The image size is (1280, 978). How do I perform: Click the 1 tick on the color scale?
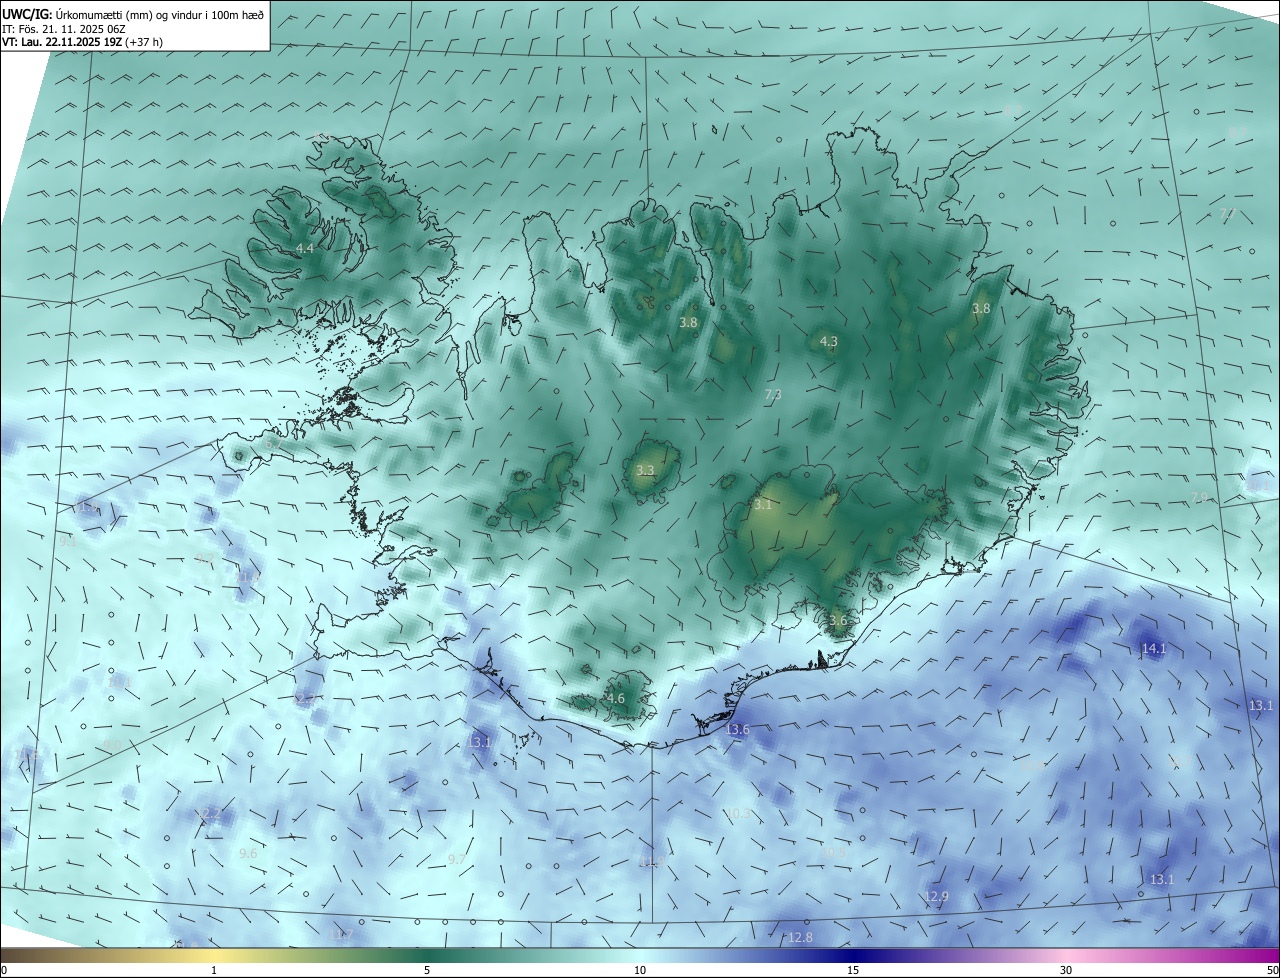[214, 971]
